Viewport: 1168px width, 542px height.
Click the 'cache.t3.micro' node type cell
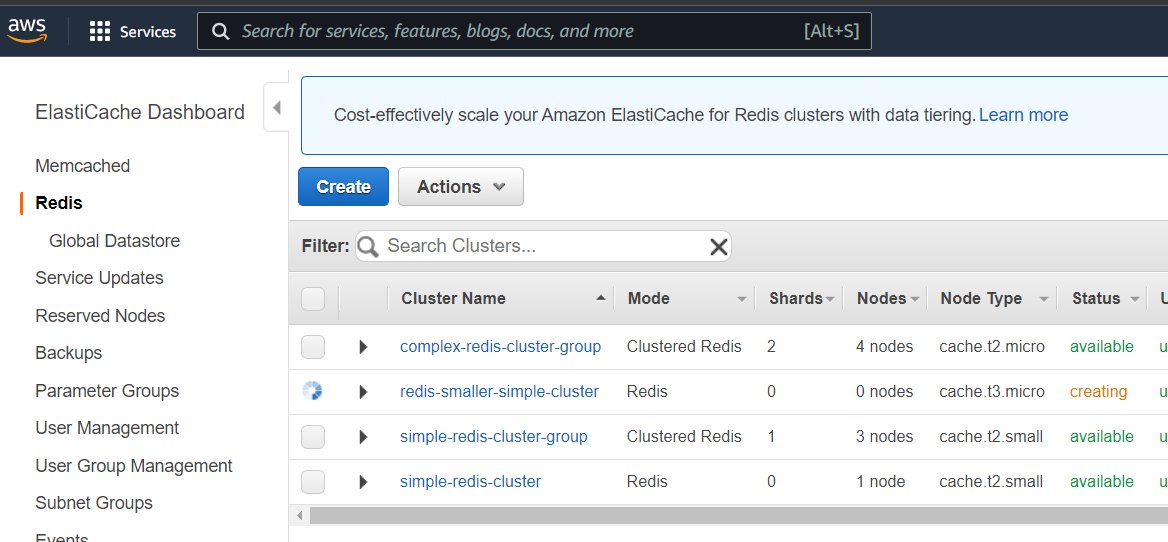(992, 392)
